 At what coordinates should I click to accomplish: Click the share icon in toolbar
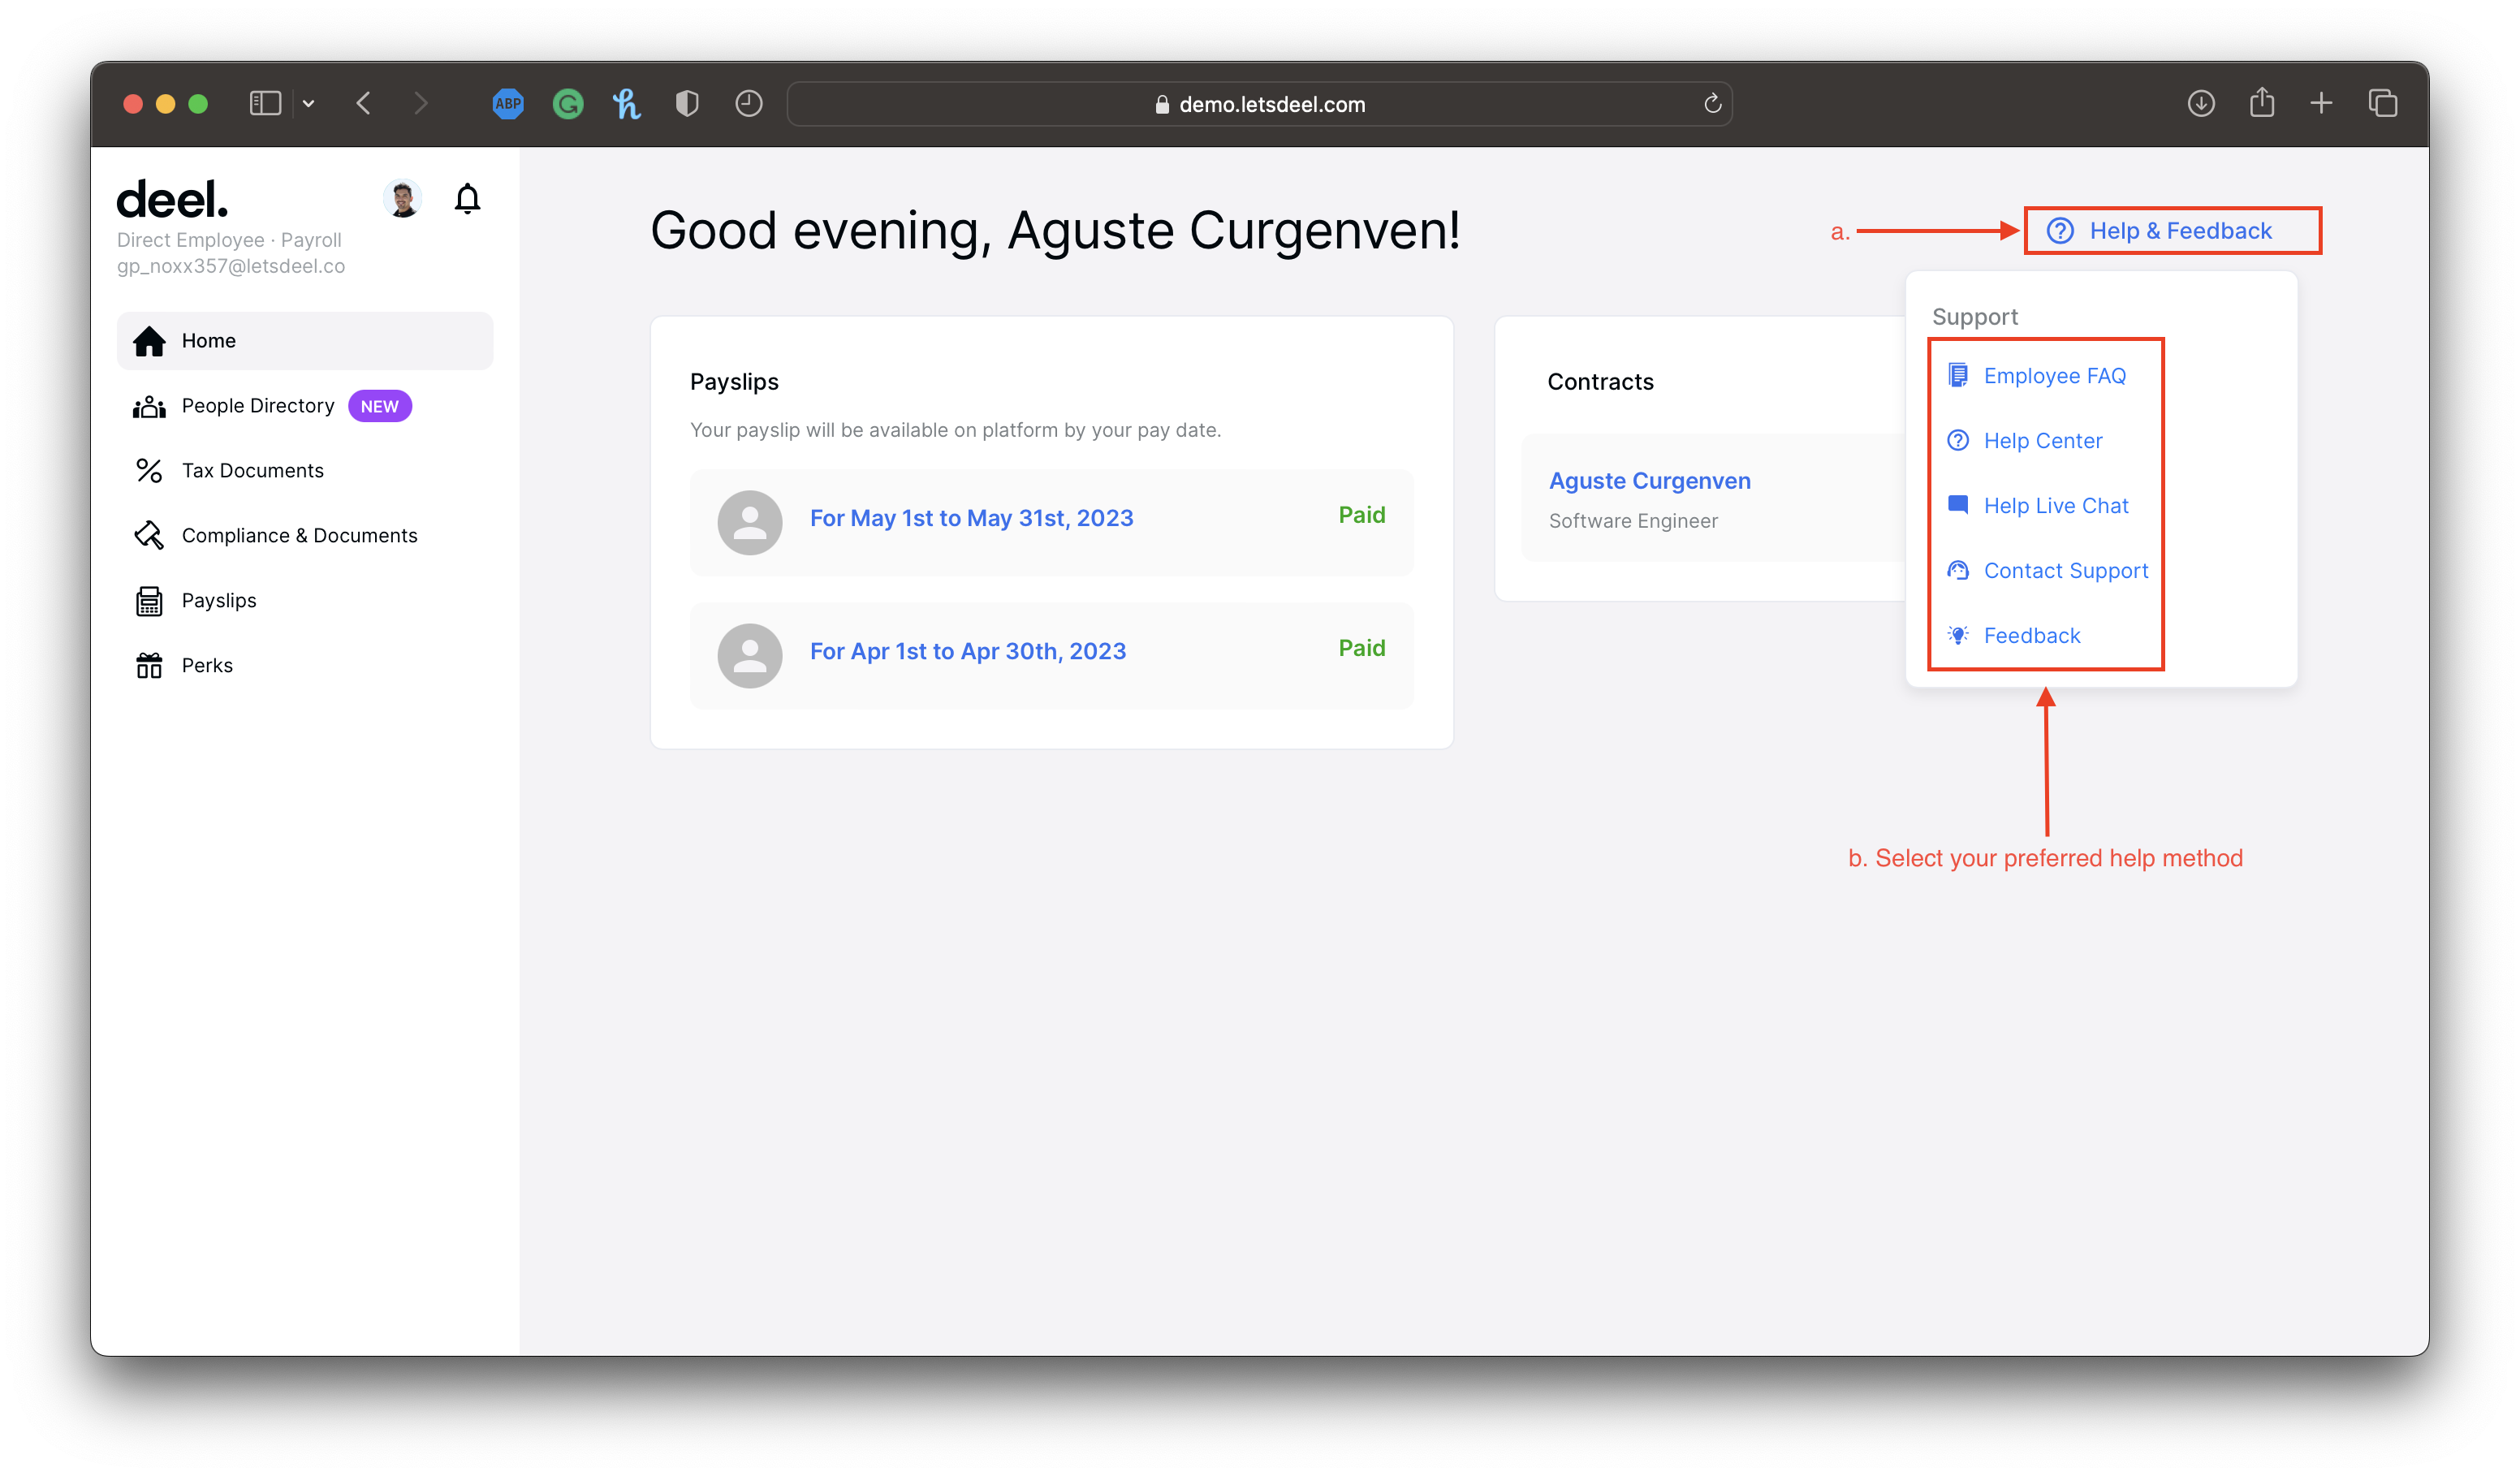pyautogui.click(x=2261, y=103)
